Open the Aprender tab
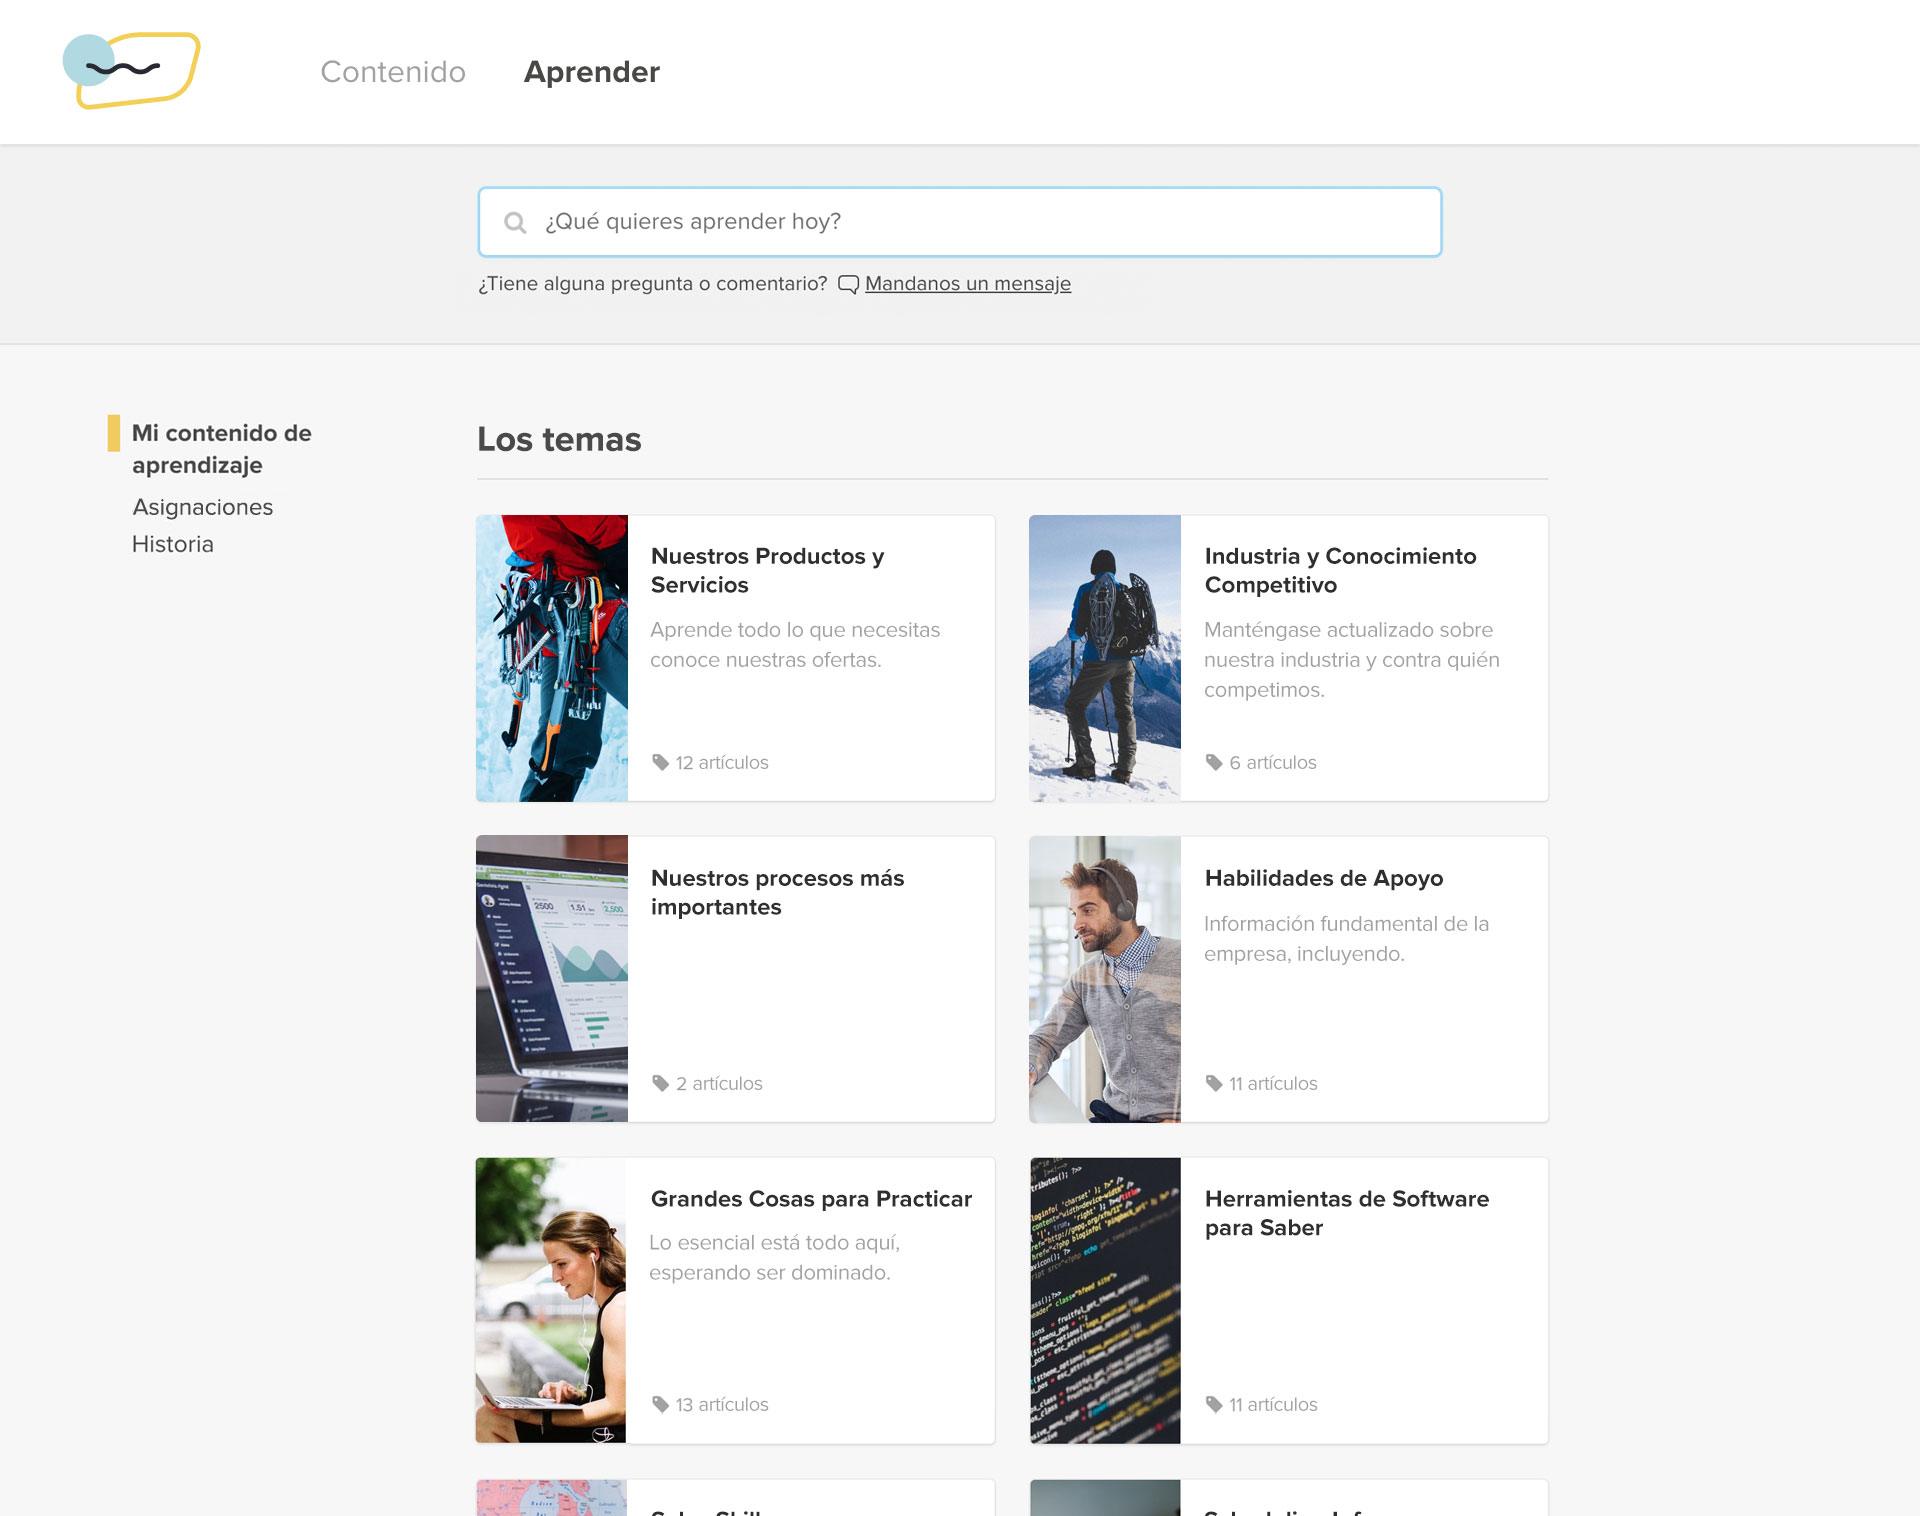Screen dimensions: 1920x1516 [x=592, y=72]
